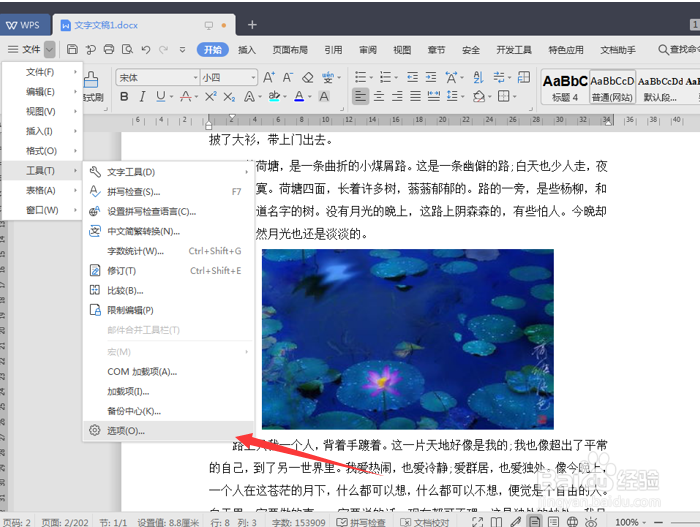Open the 表格(A) submenu
Screen dimensions: 700x527
tap(42, 190)
